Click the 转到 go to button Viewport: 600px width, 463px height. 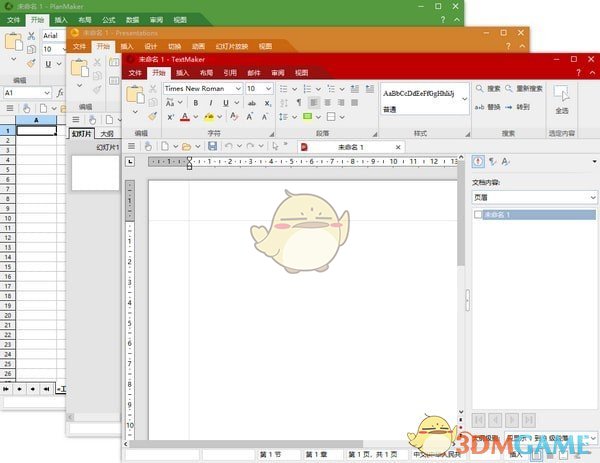(517, 107)
